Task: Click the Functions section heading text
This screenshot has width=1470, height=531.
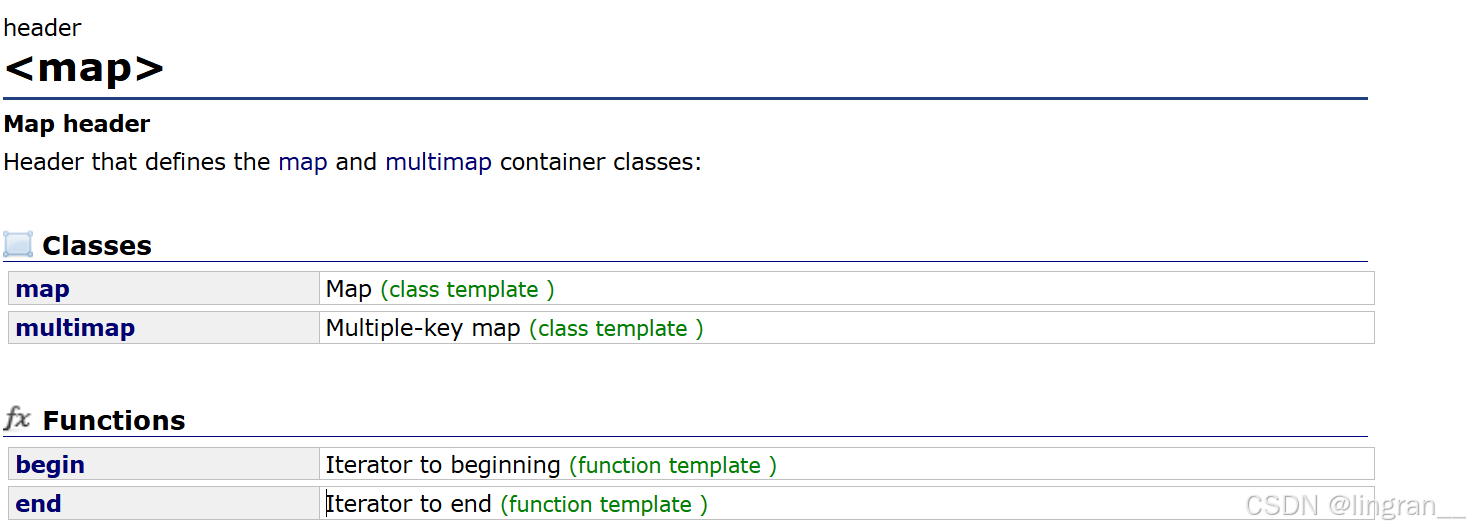Action: tap(114, 420)
